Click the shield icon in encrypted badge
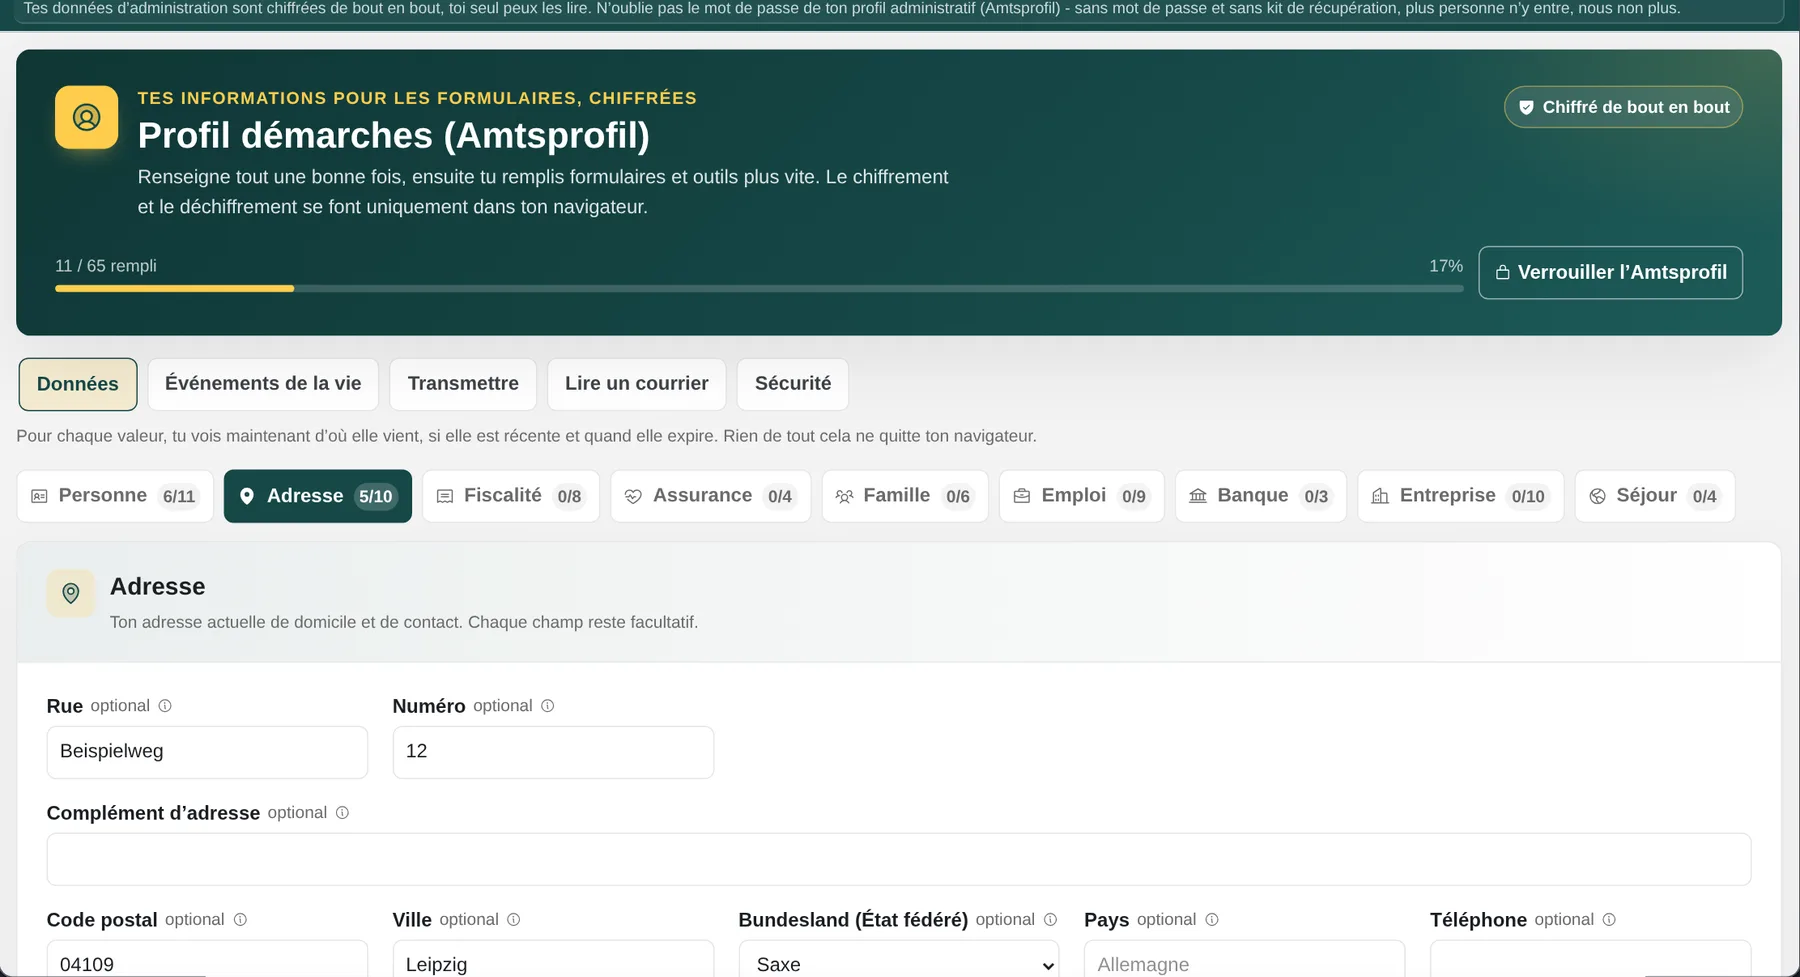This screenshot has height=977, width=1800. pos(1526,107)
